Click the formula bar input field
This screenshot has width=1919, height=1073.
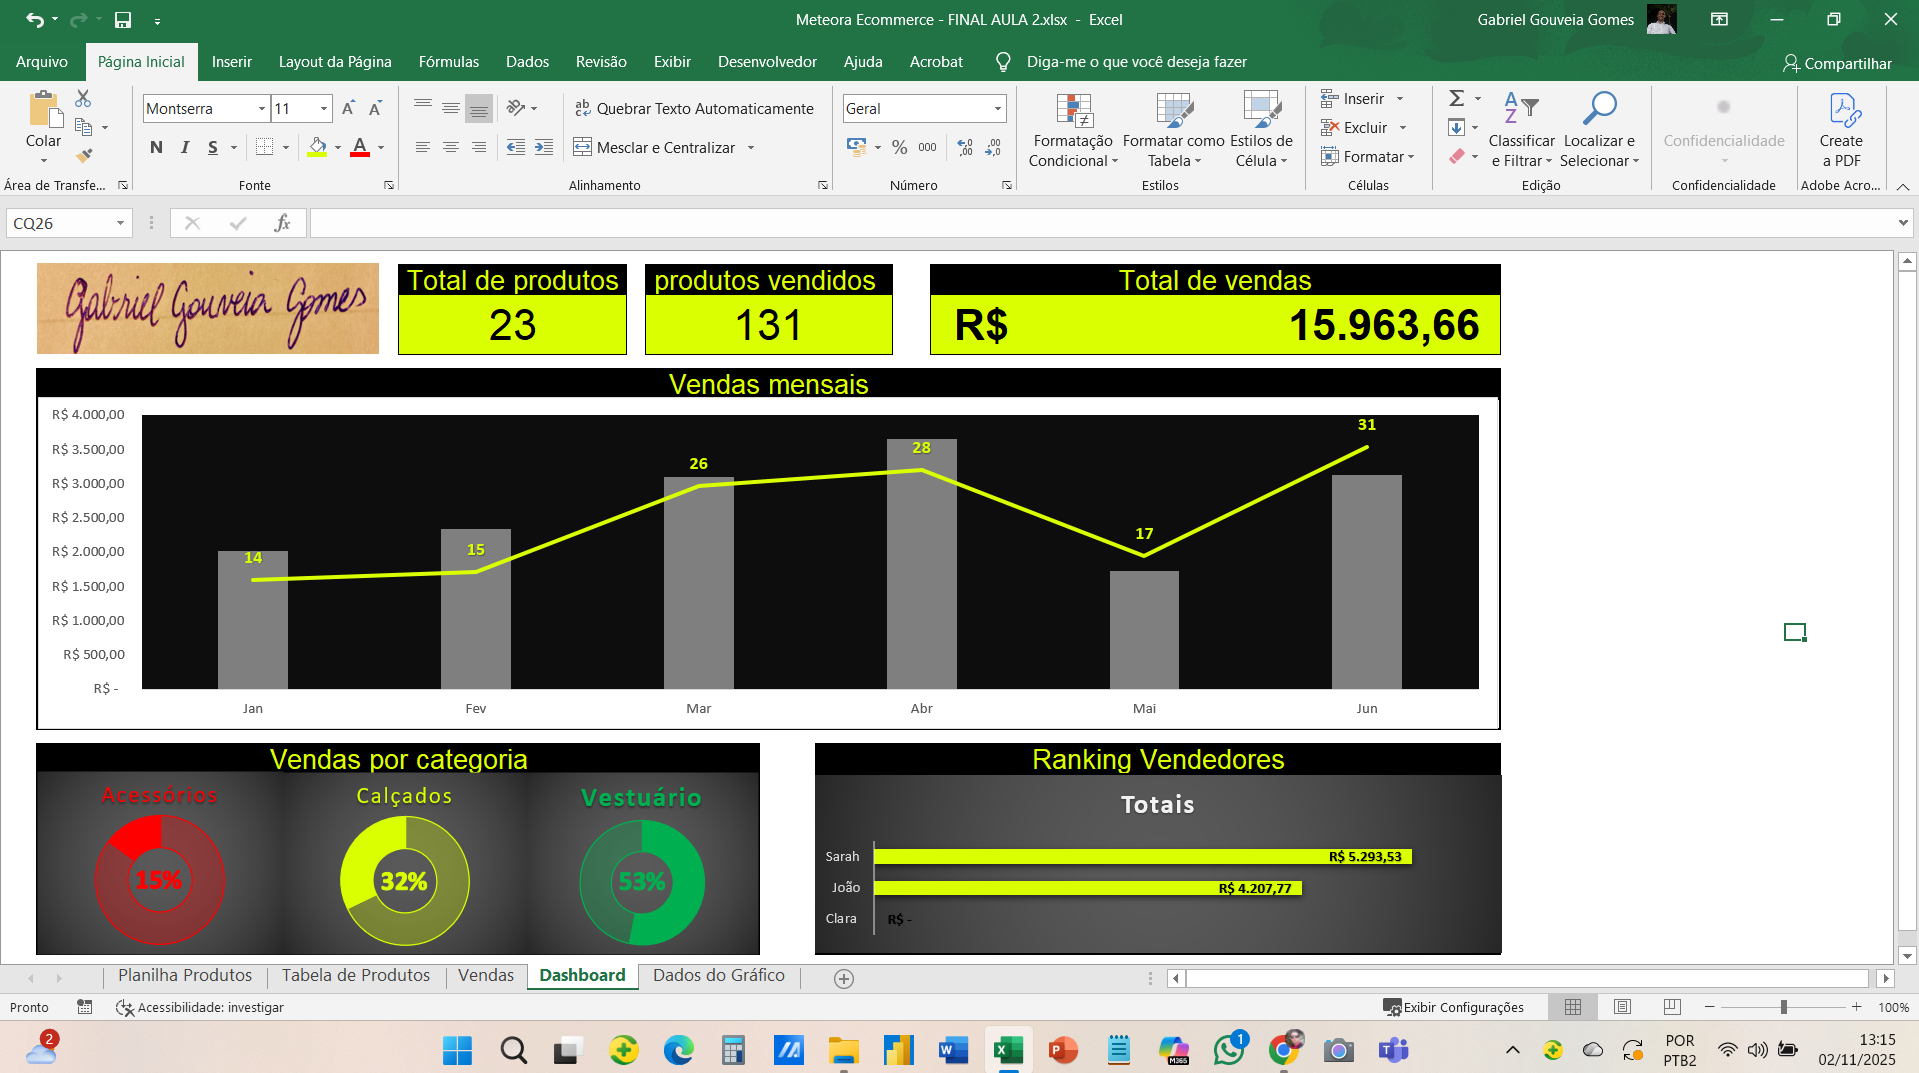[x=1102, y=223]
